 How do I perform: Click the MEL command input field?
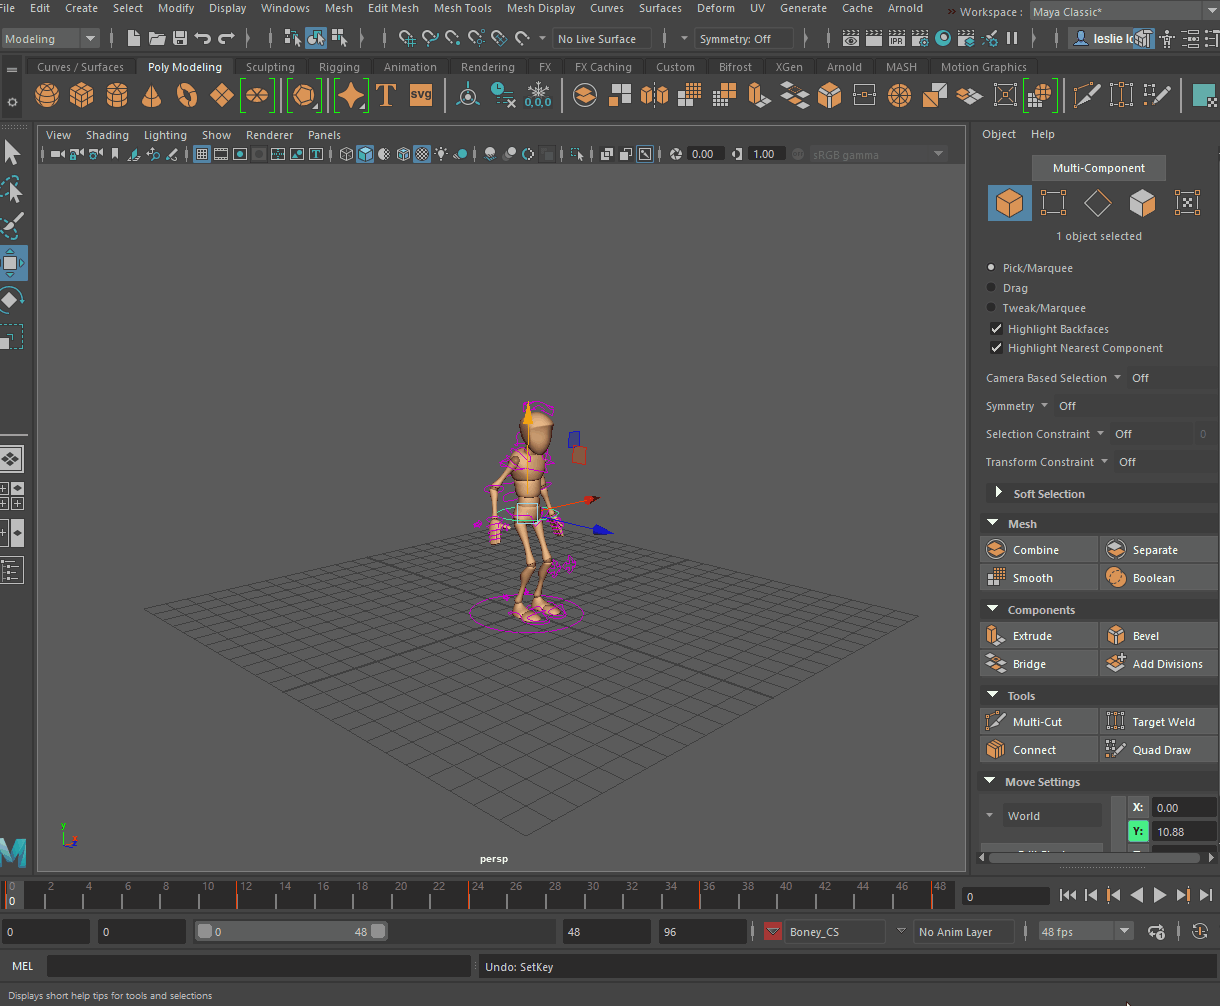[258, 966]
